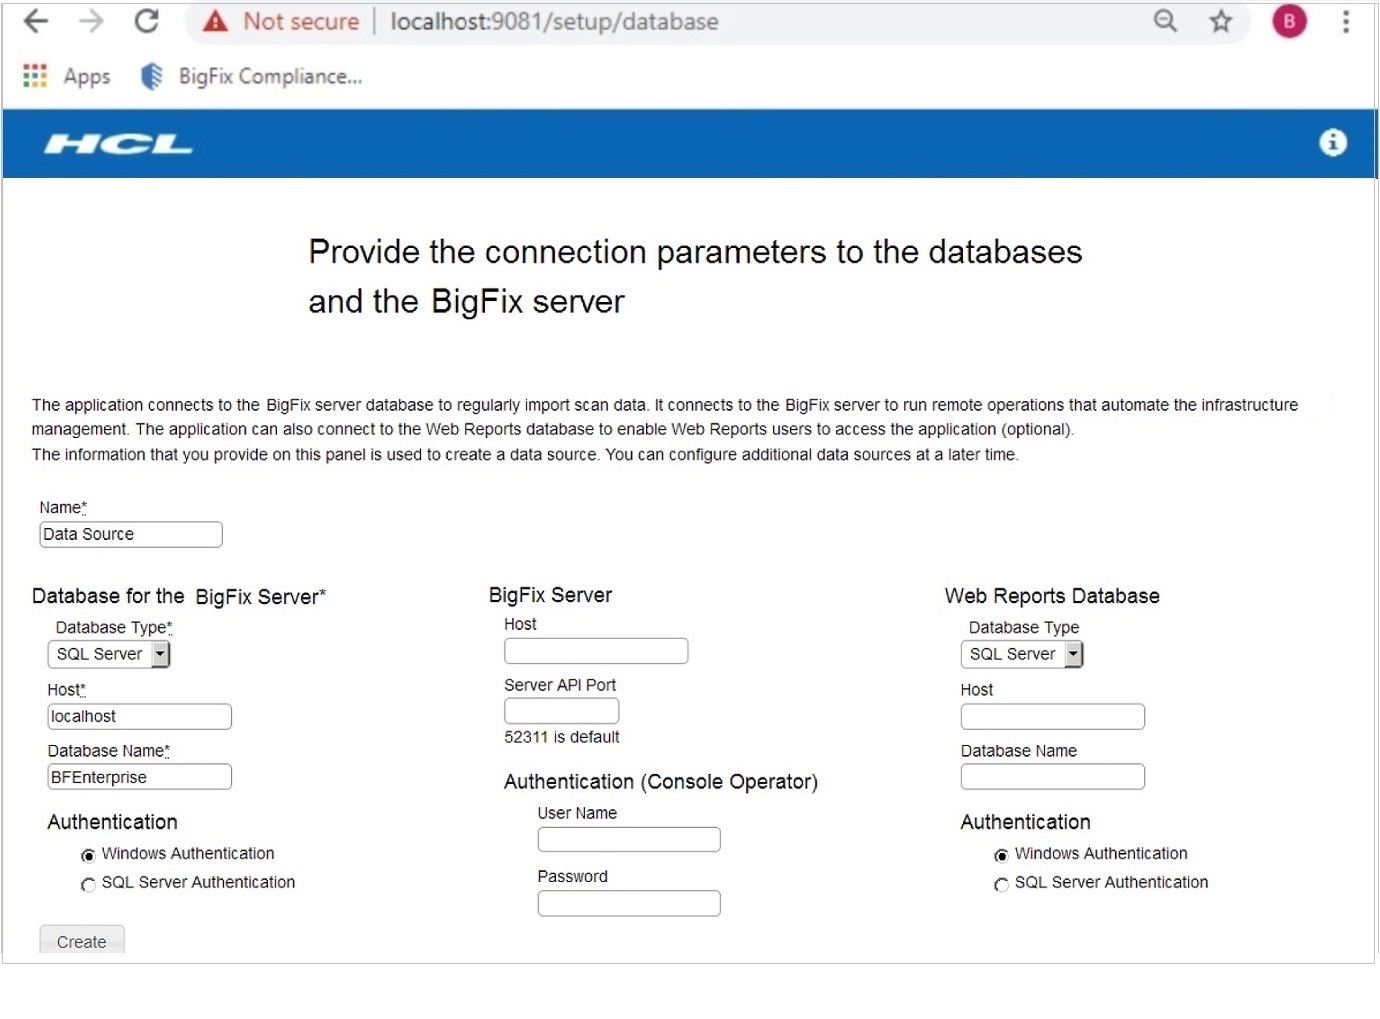Viewport: 1380px width, 1019px height.
Task: Click the Data Source name field
Action: [x=130, y=535]
